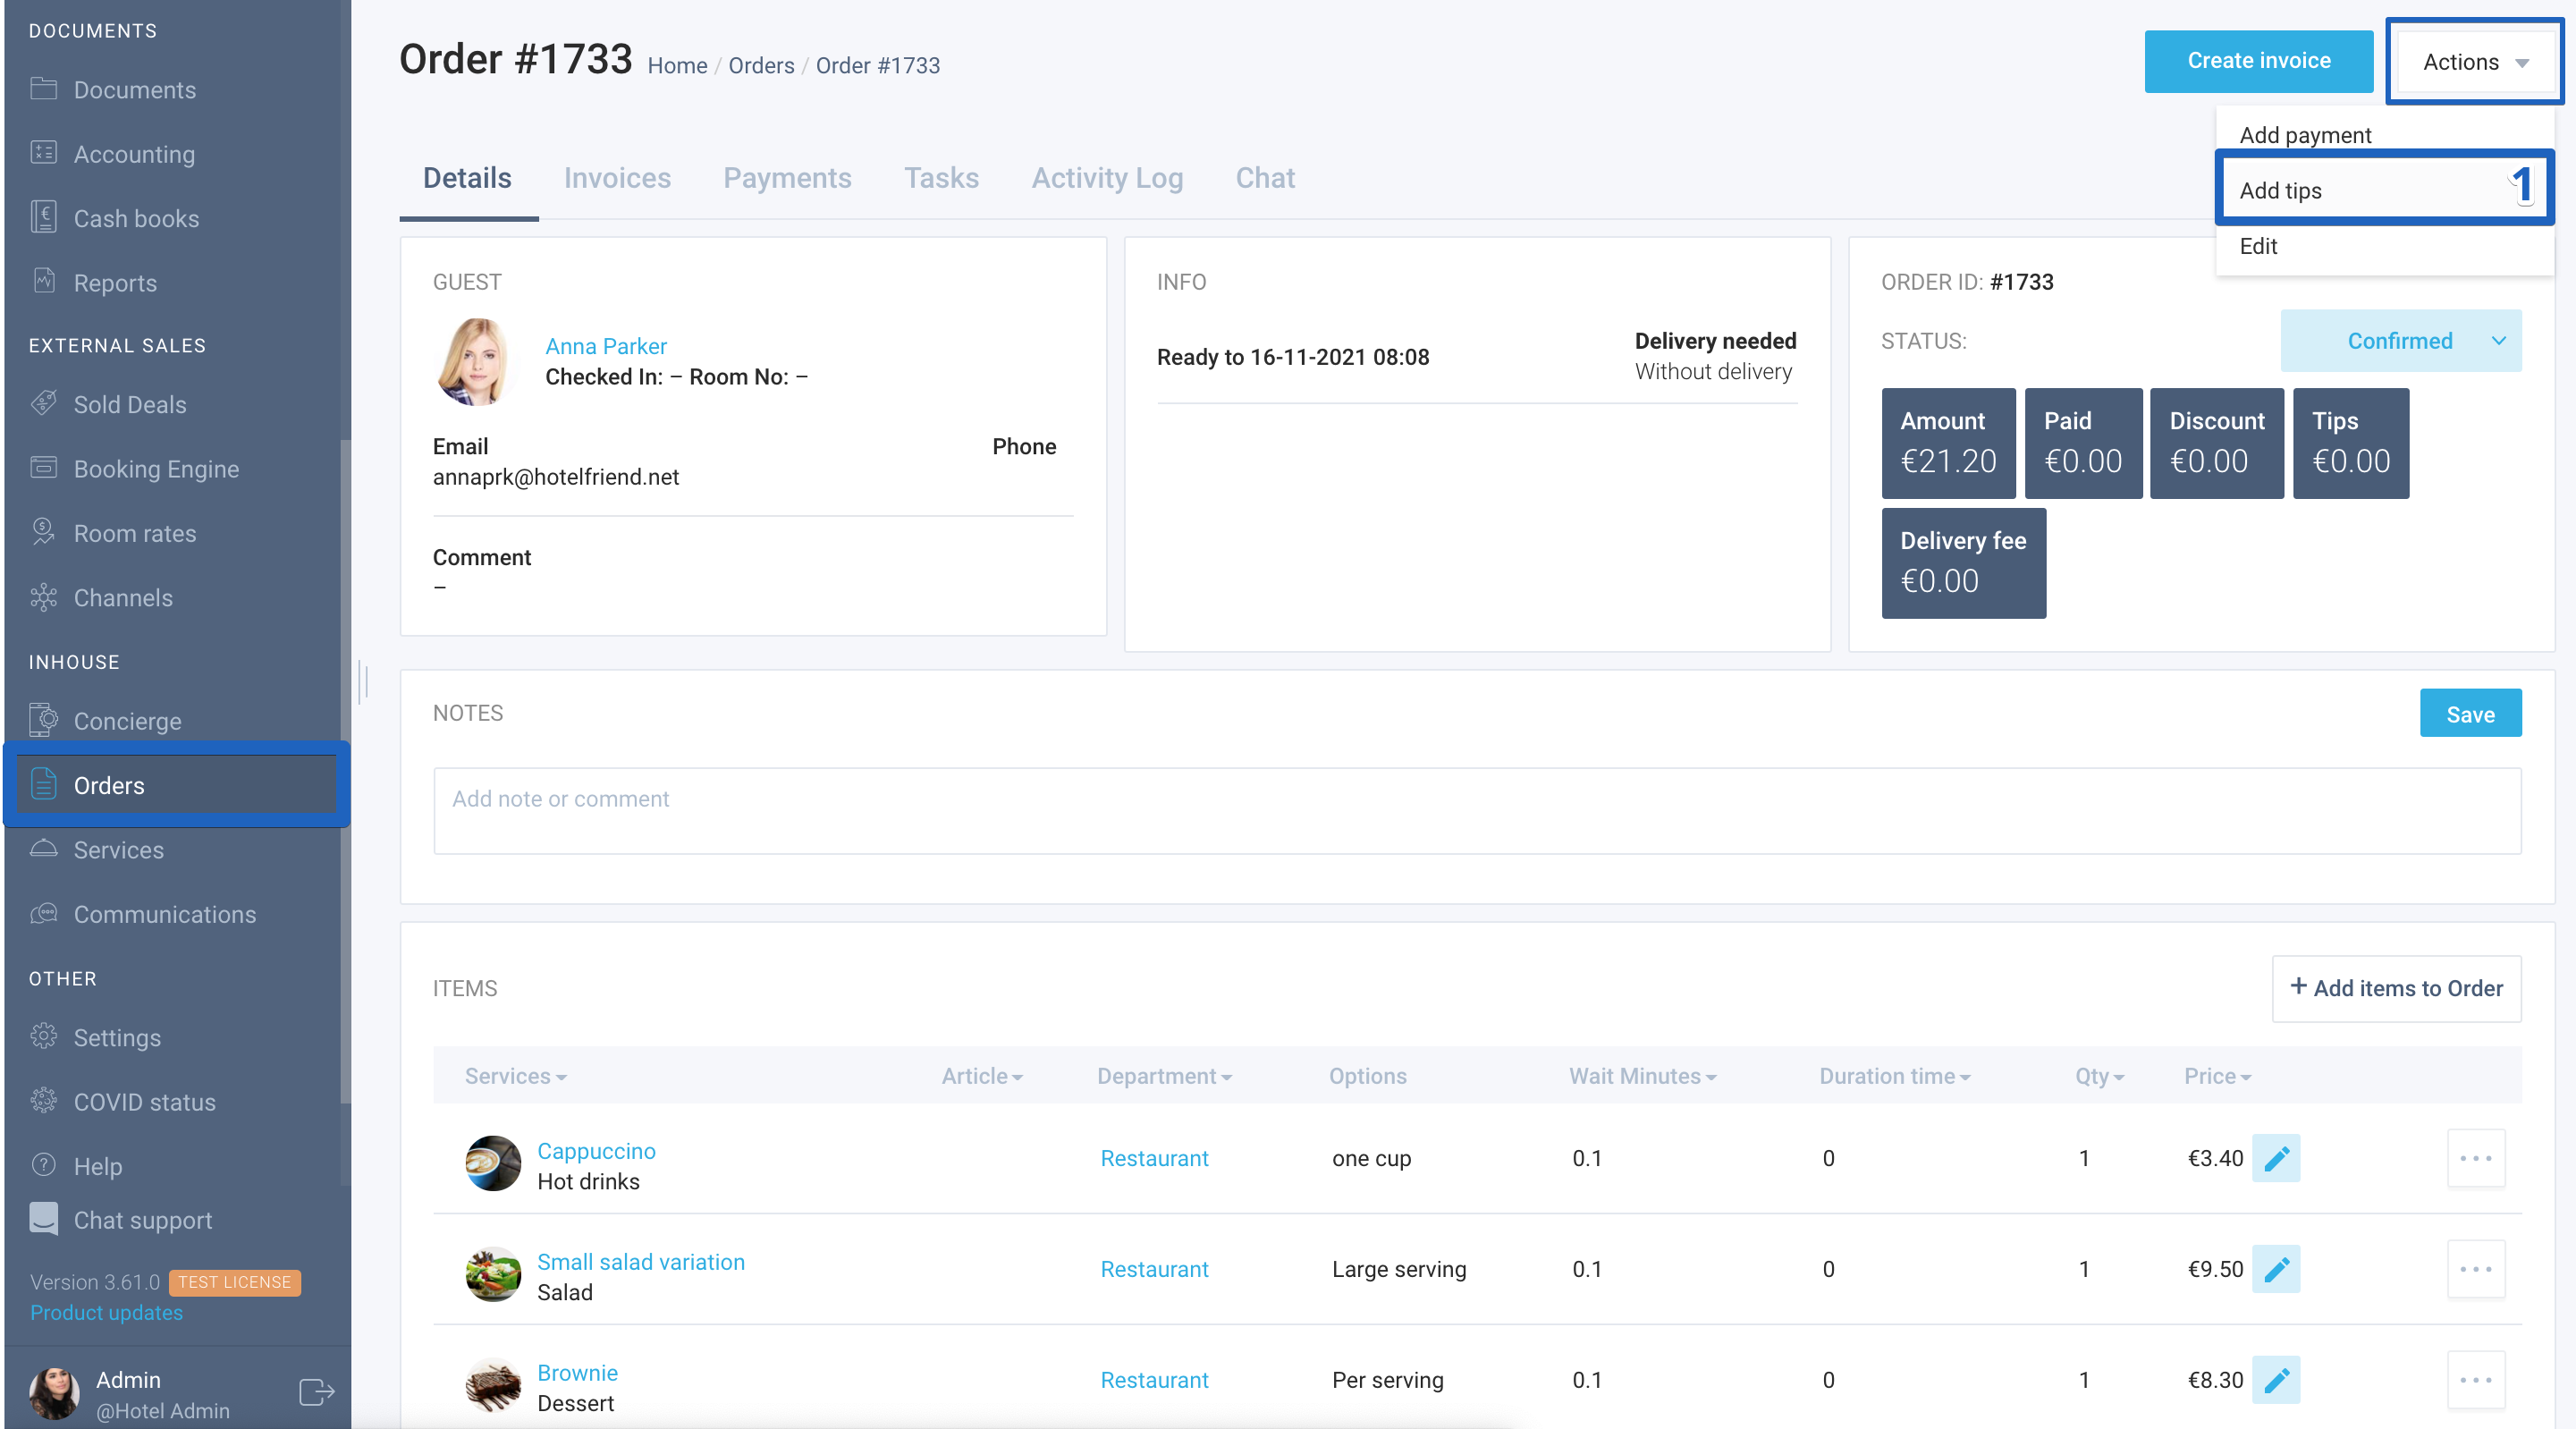Open the Cappuccino service link
This screenshot has width=2576, height=1429.
coord(596,1151)
